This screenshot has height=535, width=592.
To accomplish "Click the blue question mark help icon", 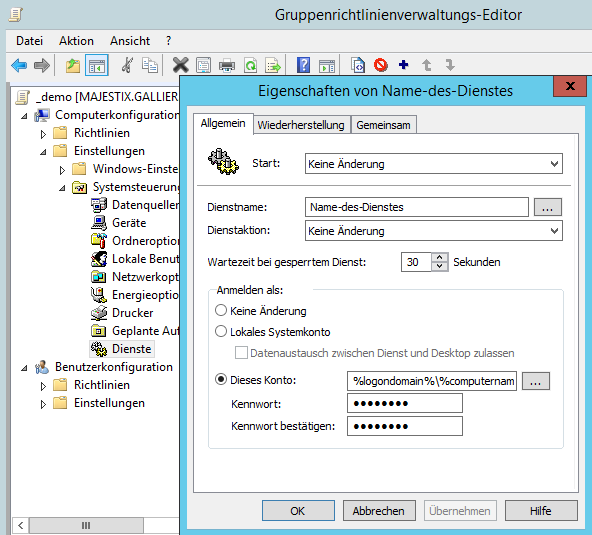I will 304,65.
